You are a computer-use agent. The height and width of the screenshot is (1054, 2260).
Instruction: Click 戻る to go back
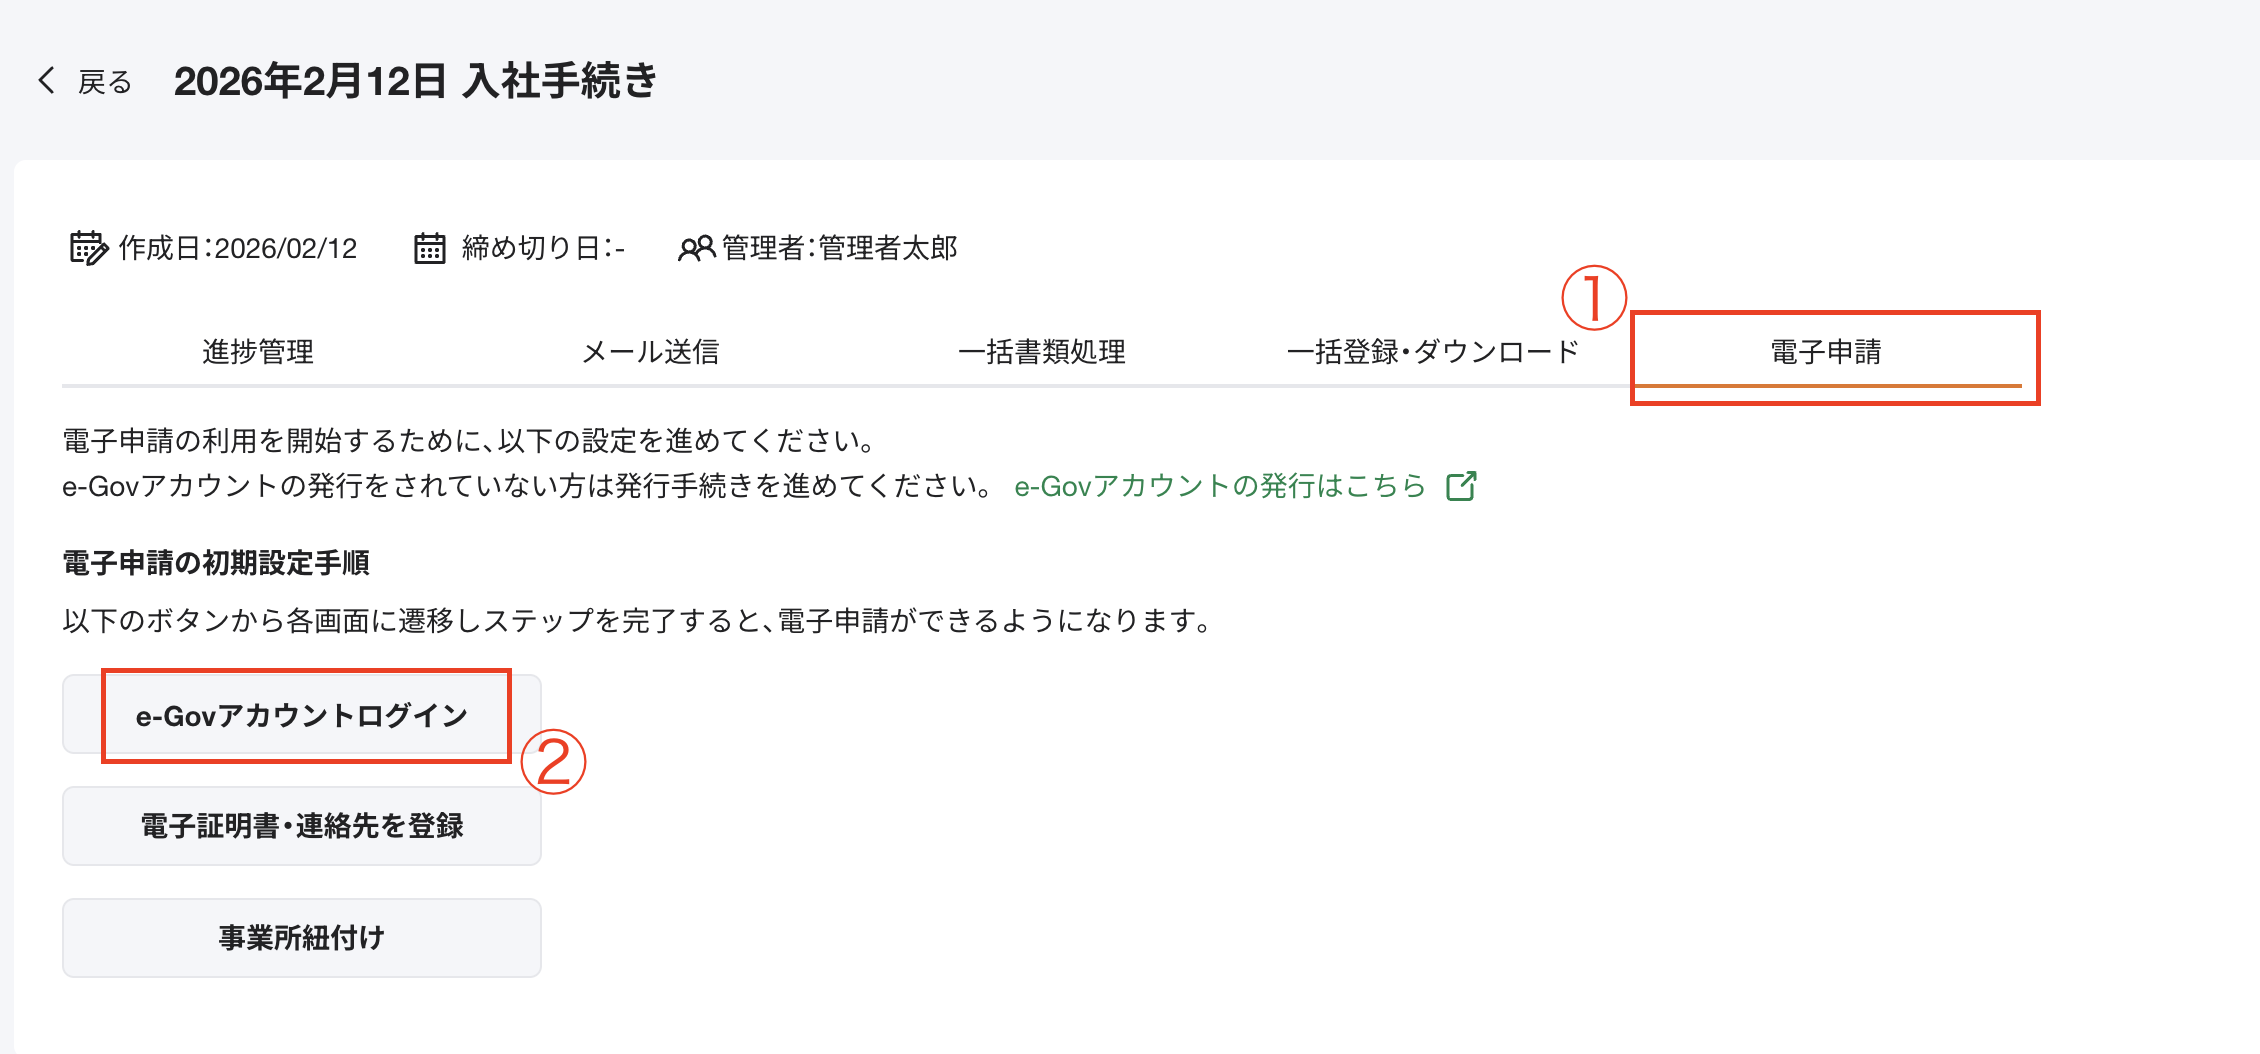point(104,80)
